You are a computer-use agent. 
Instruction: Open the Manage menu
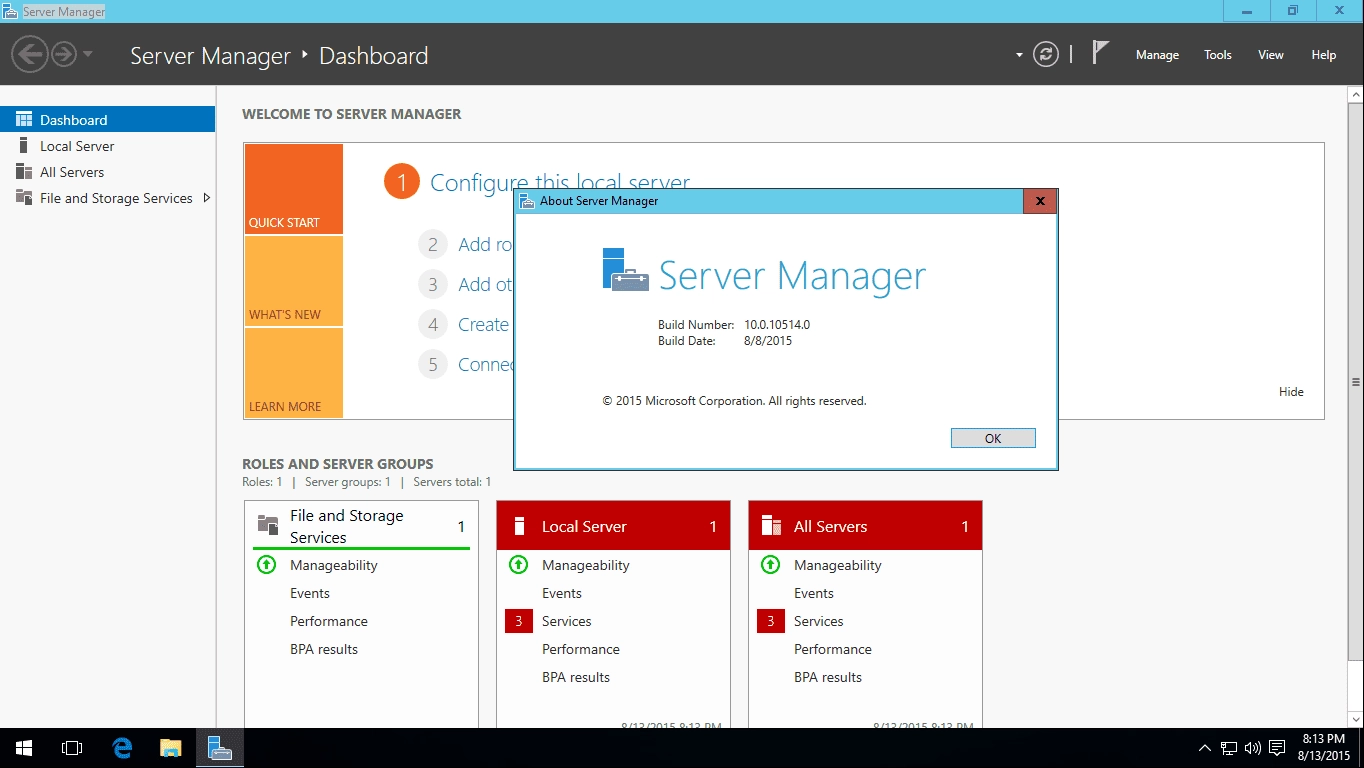click(x=1157, y=55)
